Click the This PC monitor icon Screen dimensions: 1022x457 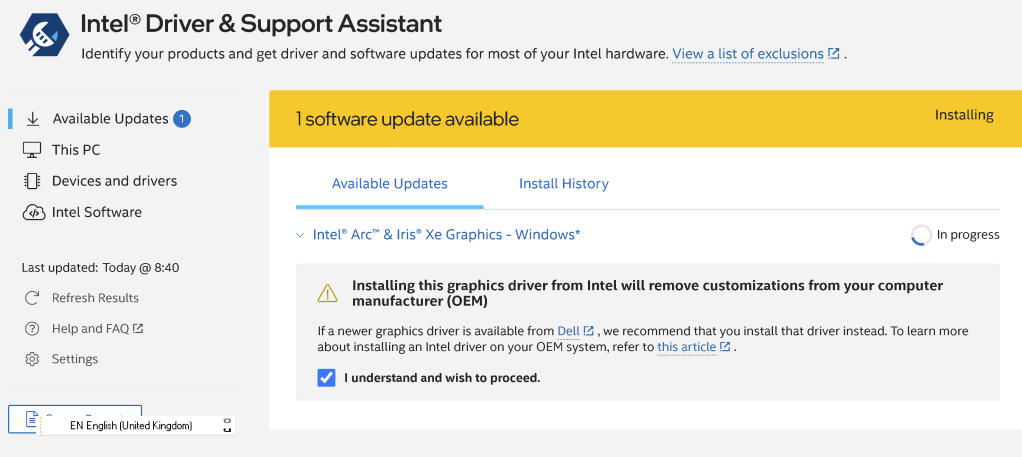click(32, 150)
